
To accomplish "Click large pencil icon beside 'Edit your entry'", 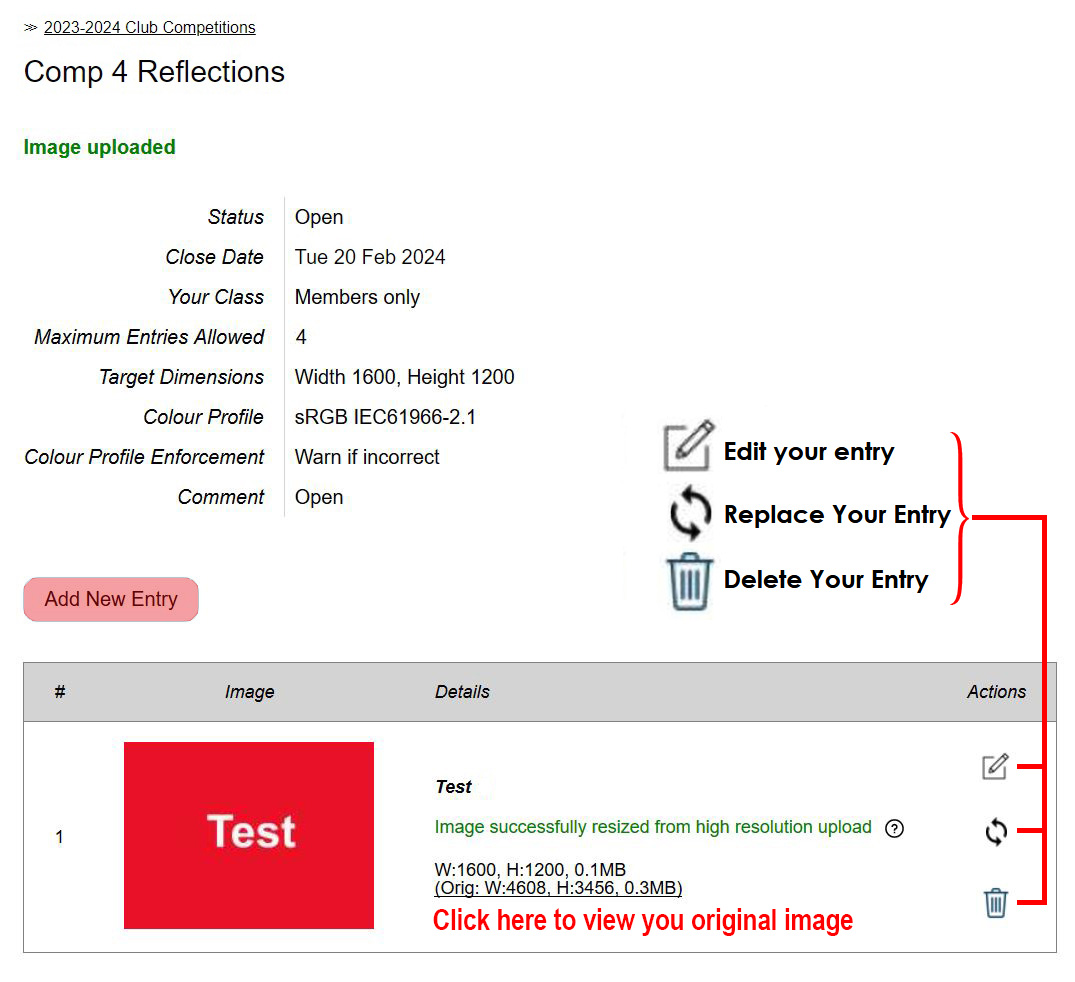I will tap(689, 446).
